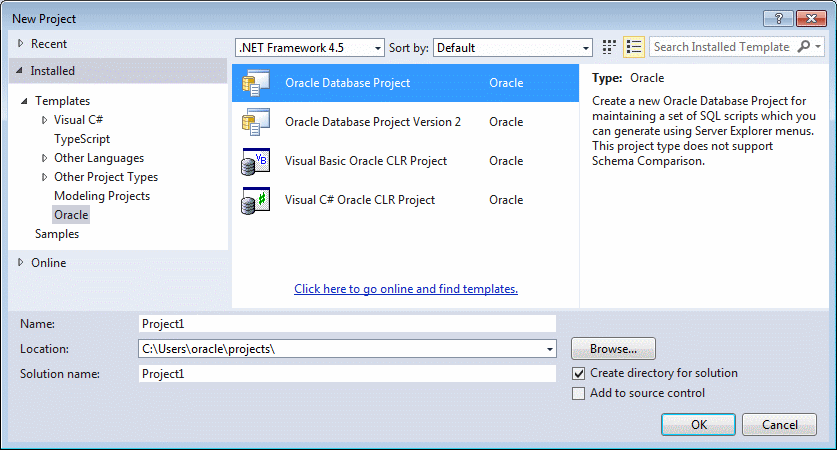Enable Add to source control checkbox
837x450 pixels.
(x=578, y=393)
